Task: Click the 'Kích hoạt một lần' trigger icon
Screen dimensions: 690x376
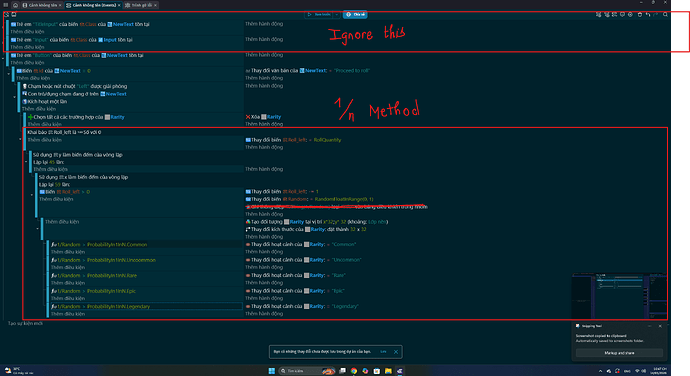Action: pos(25,102)
